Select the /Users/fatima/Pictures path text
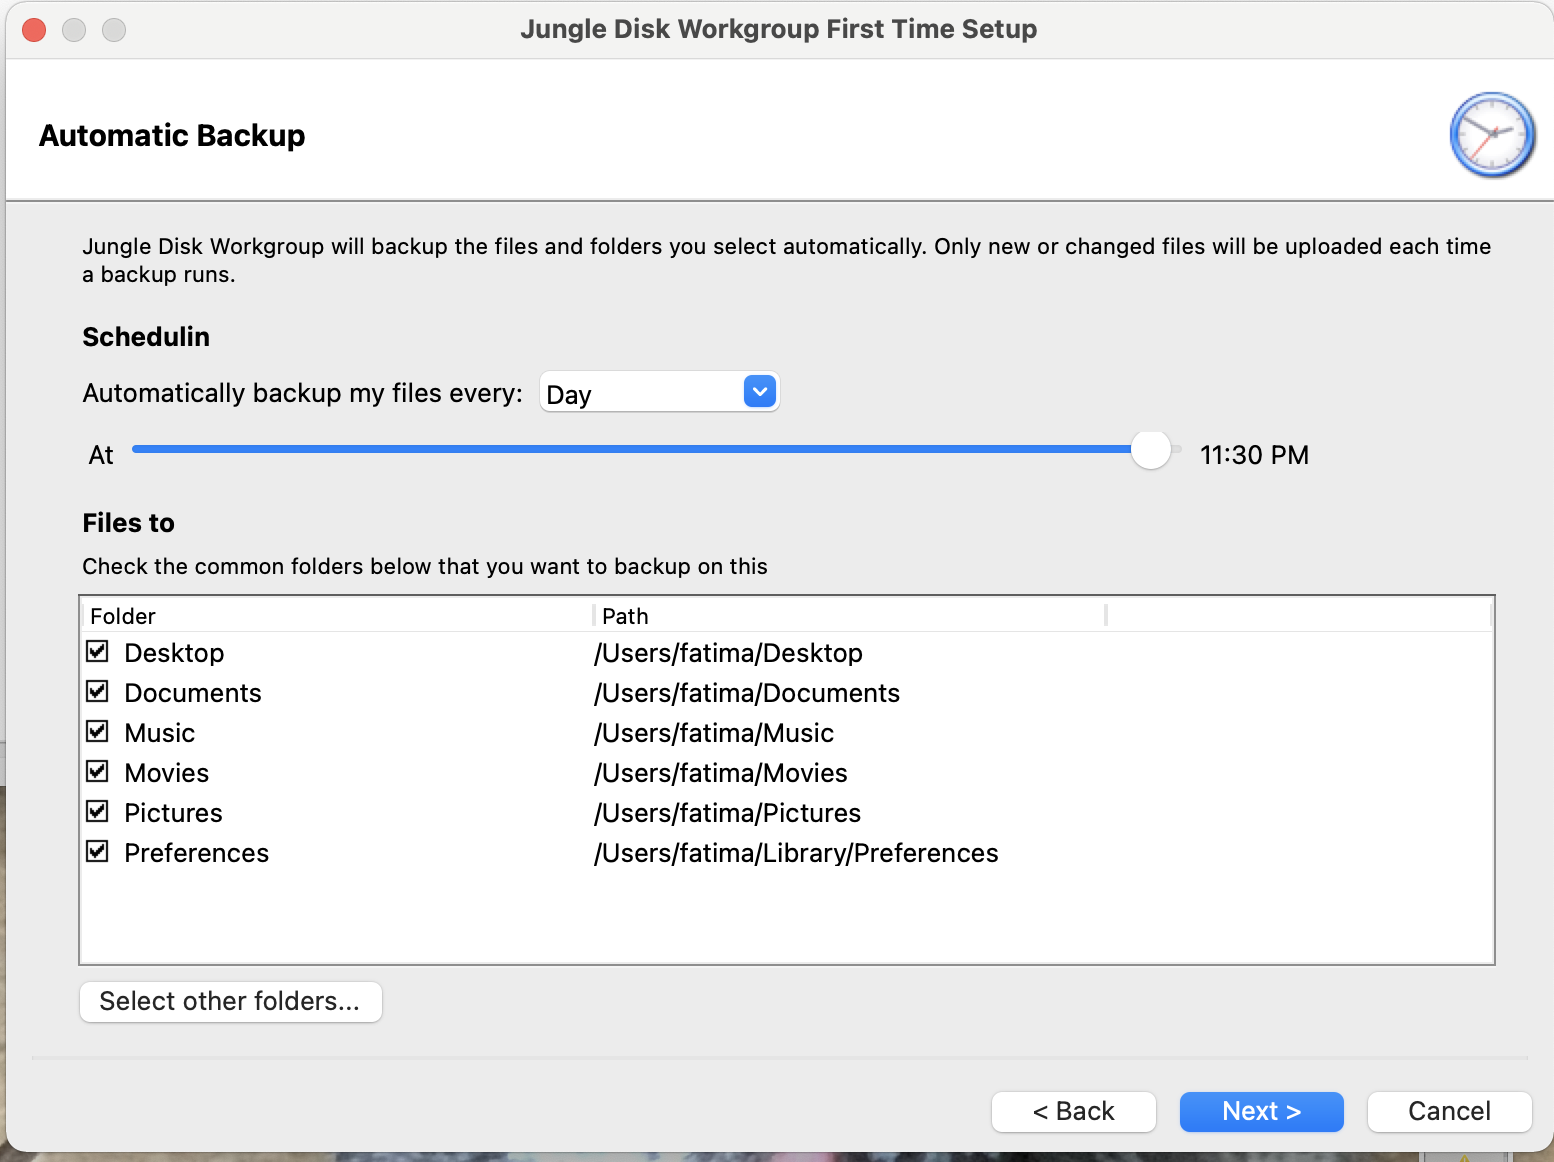The width and height of the screenshot is (1554, 1162). pyautogui.click(x=727, y=813)
